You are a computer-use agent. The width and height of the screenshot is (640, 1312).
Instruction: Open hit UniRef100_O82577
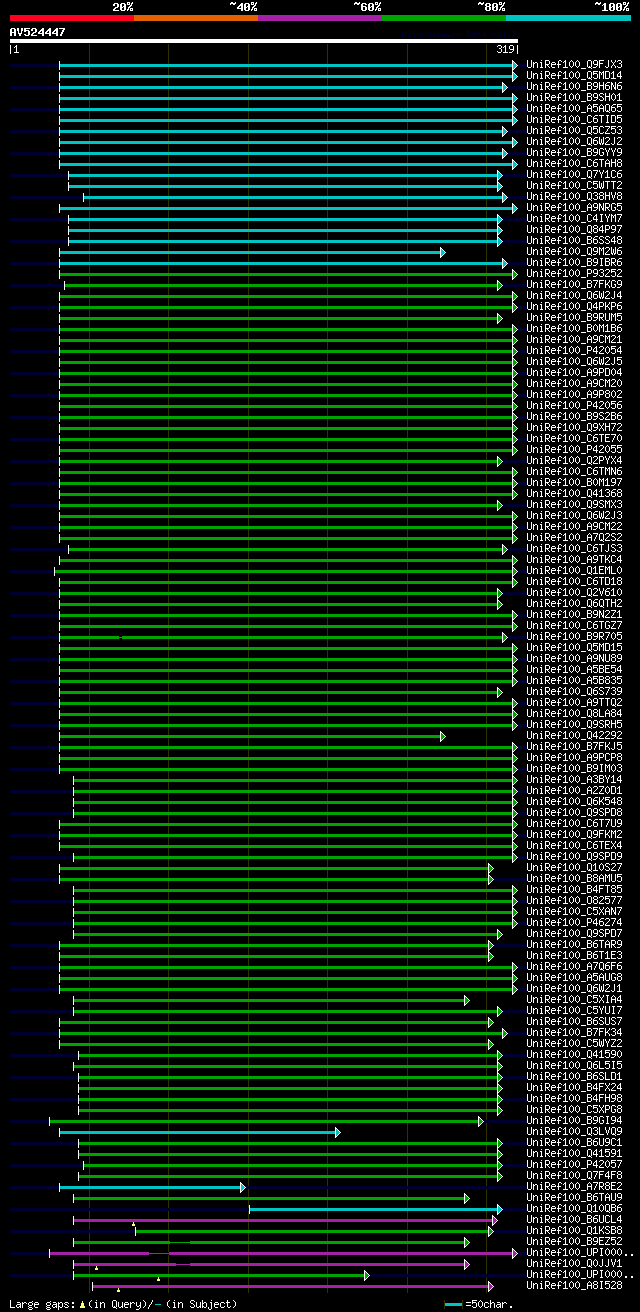coord(575,900)
